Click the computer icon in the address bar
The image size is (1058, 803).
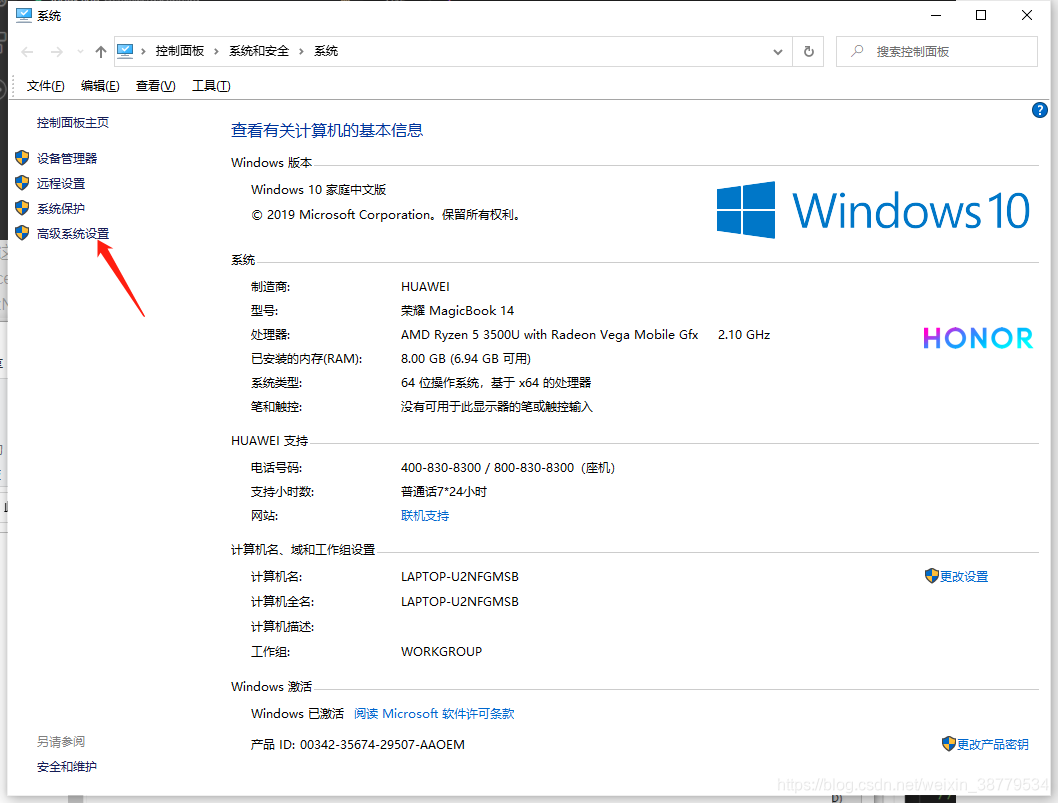(125, 51)
